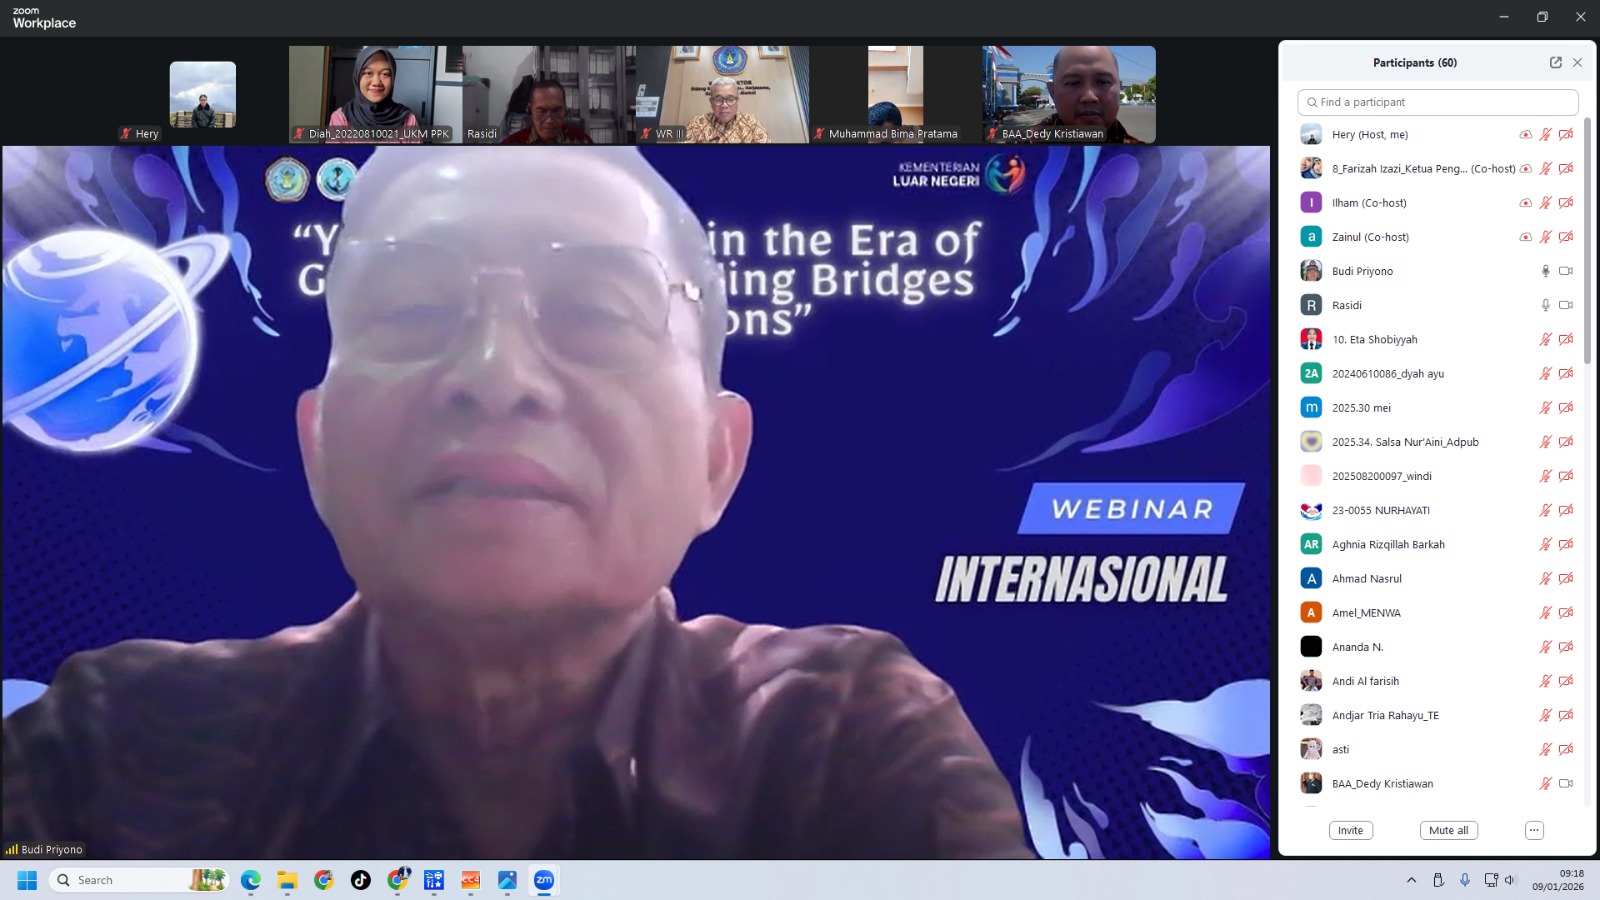The image size is (1600, 900).
Task: Click muted mic icon for Ahmad Nasrul
Action: pyautogui.click(x=1545, y=579)
